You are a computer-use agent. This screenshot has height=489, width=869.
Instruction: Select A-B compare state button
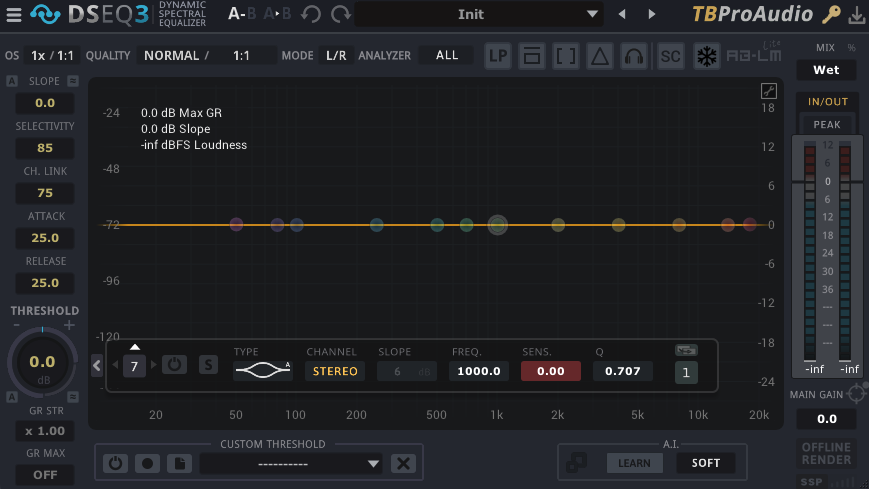pos(242,14)
